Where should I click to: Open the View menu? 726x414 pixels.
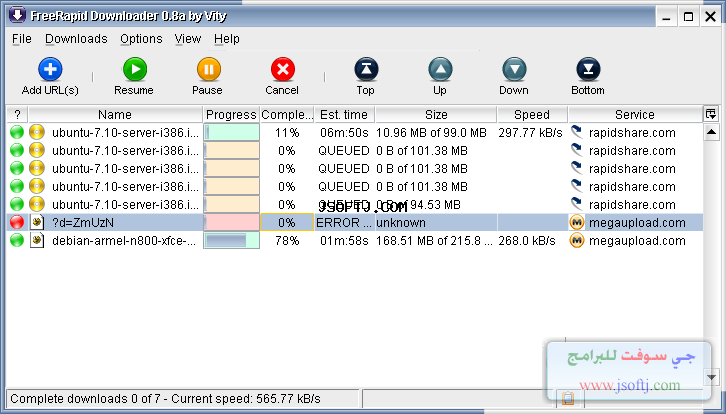click(x=188, y=39)
